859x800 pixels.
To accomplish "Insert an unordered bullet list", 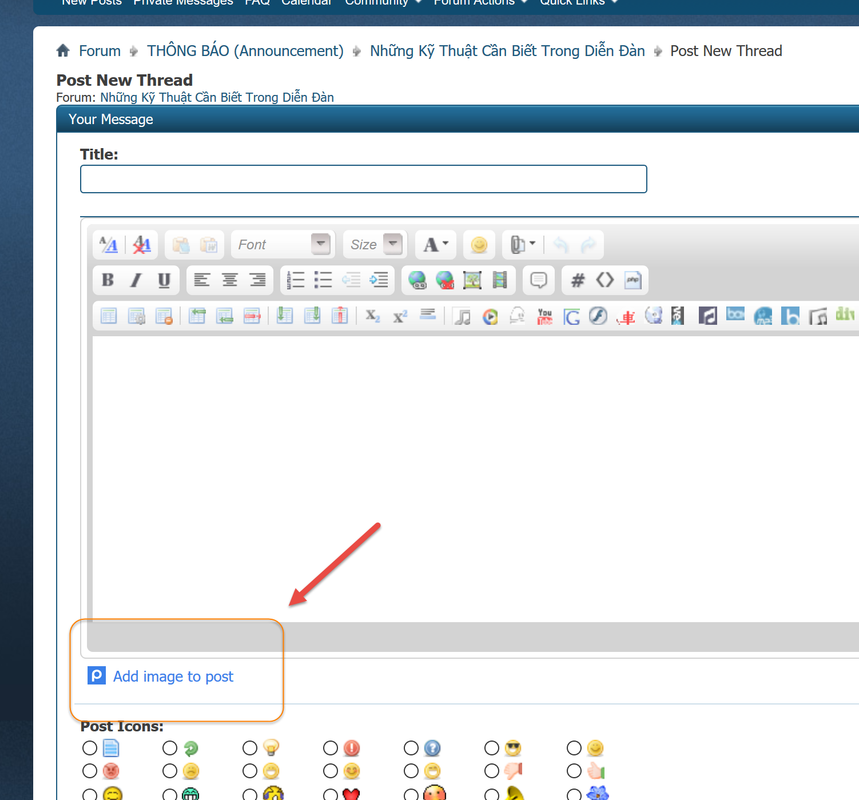I will click(323, 280).
